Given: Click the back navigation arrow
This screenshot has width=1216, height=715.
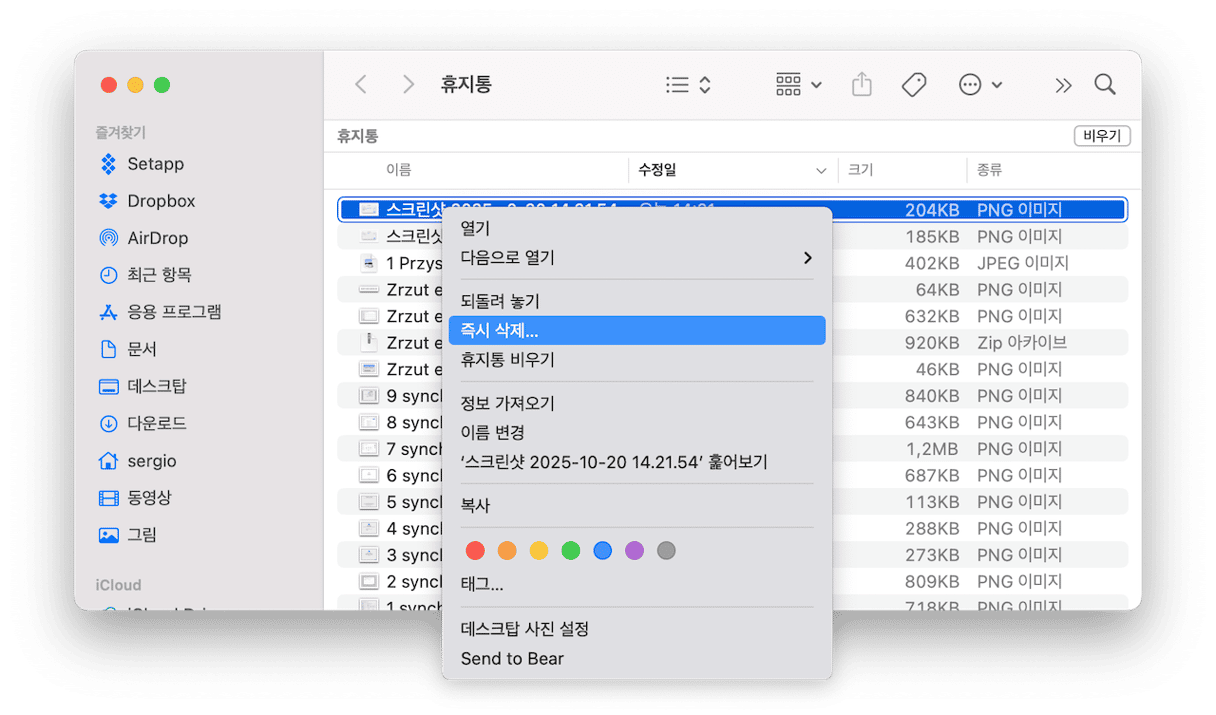Looking at the screenshot, I should click(361, 85).
